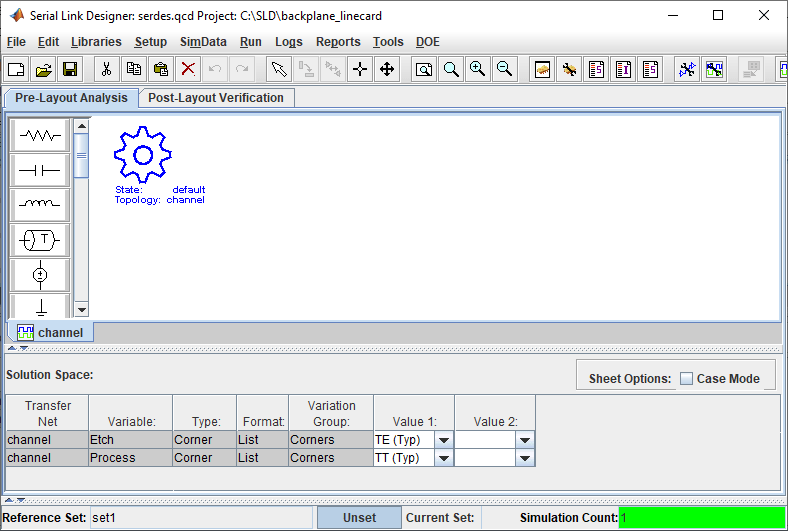788x531 pixels.
Task: Click the Unset button
Action: [x=359, y=517]
